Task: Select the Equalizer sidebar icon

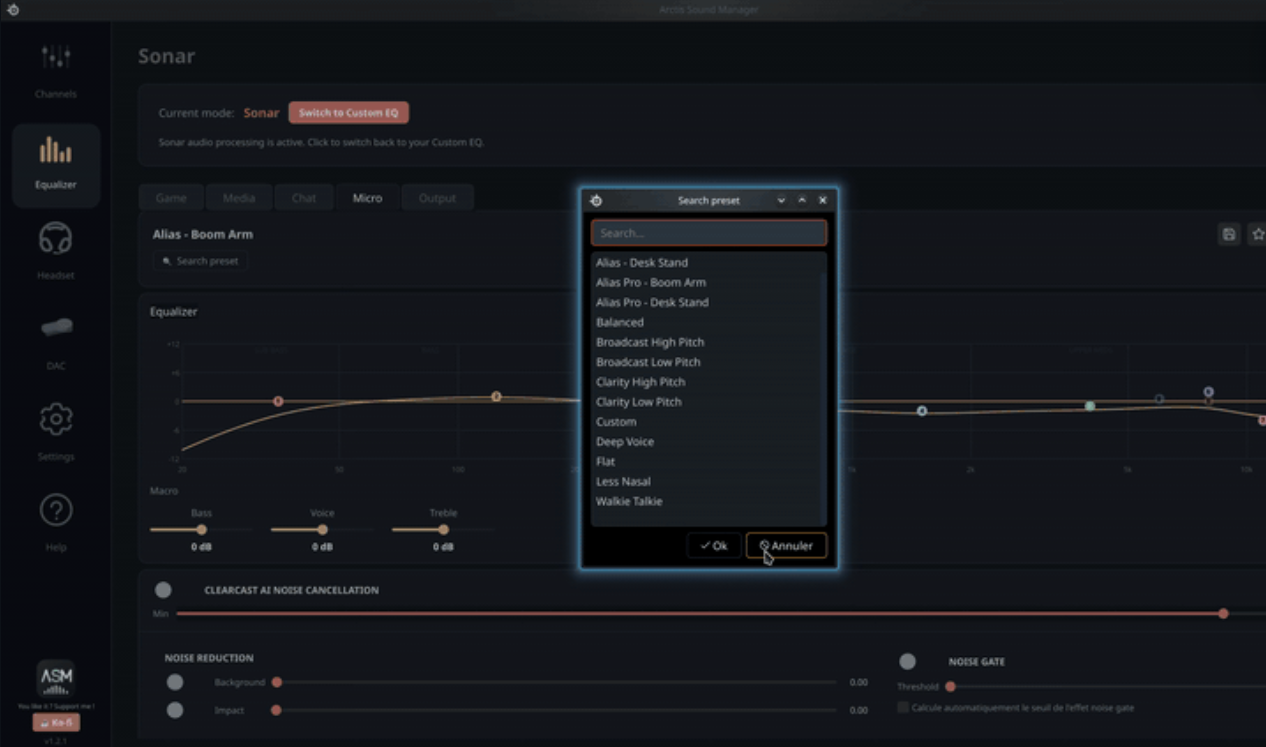Action: (x=56, y=165)
